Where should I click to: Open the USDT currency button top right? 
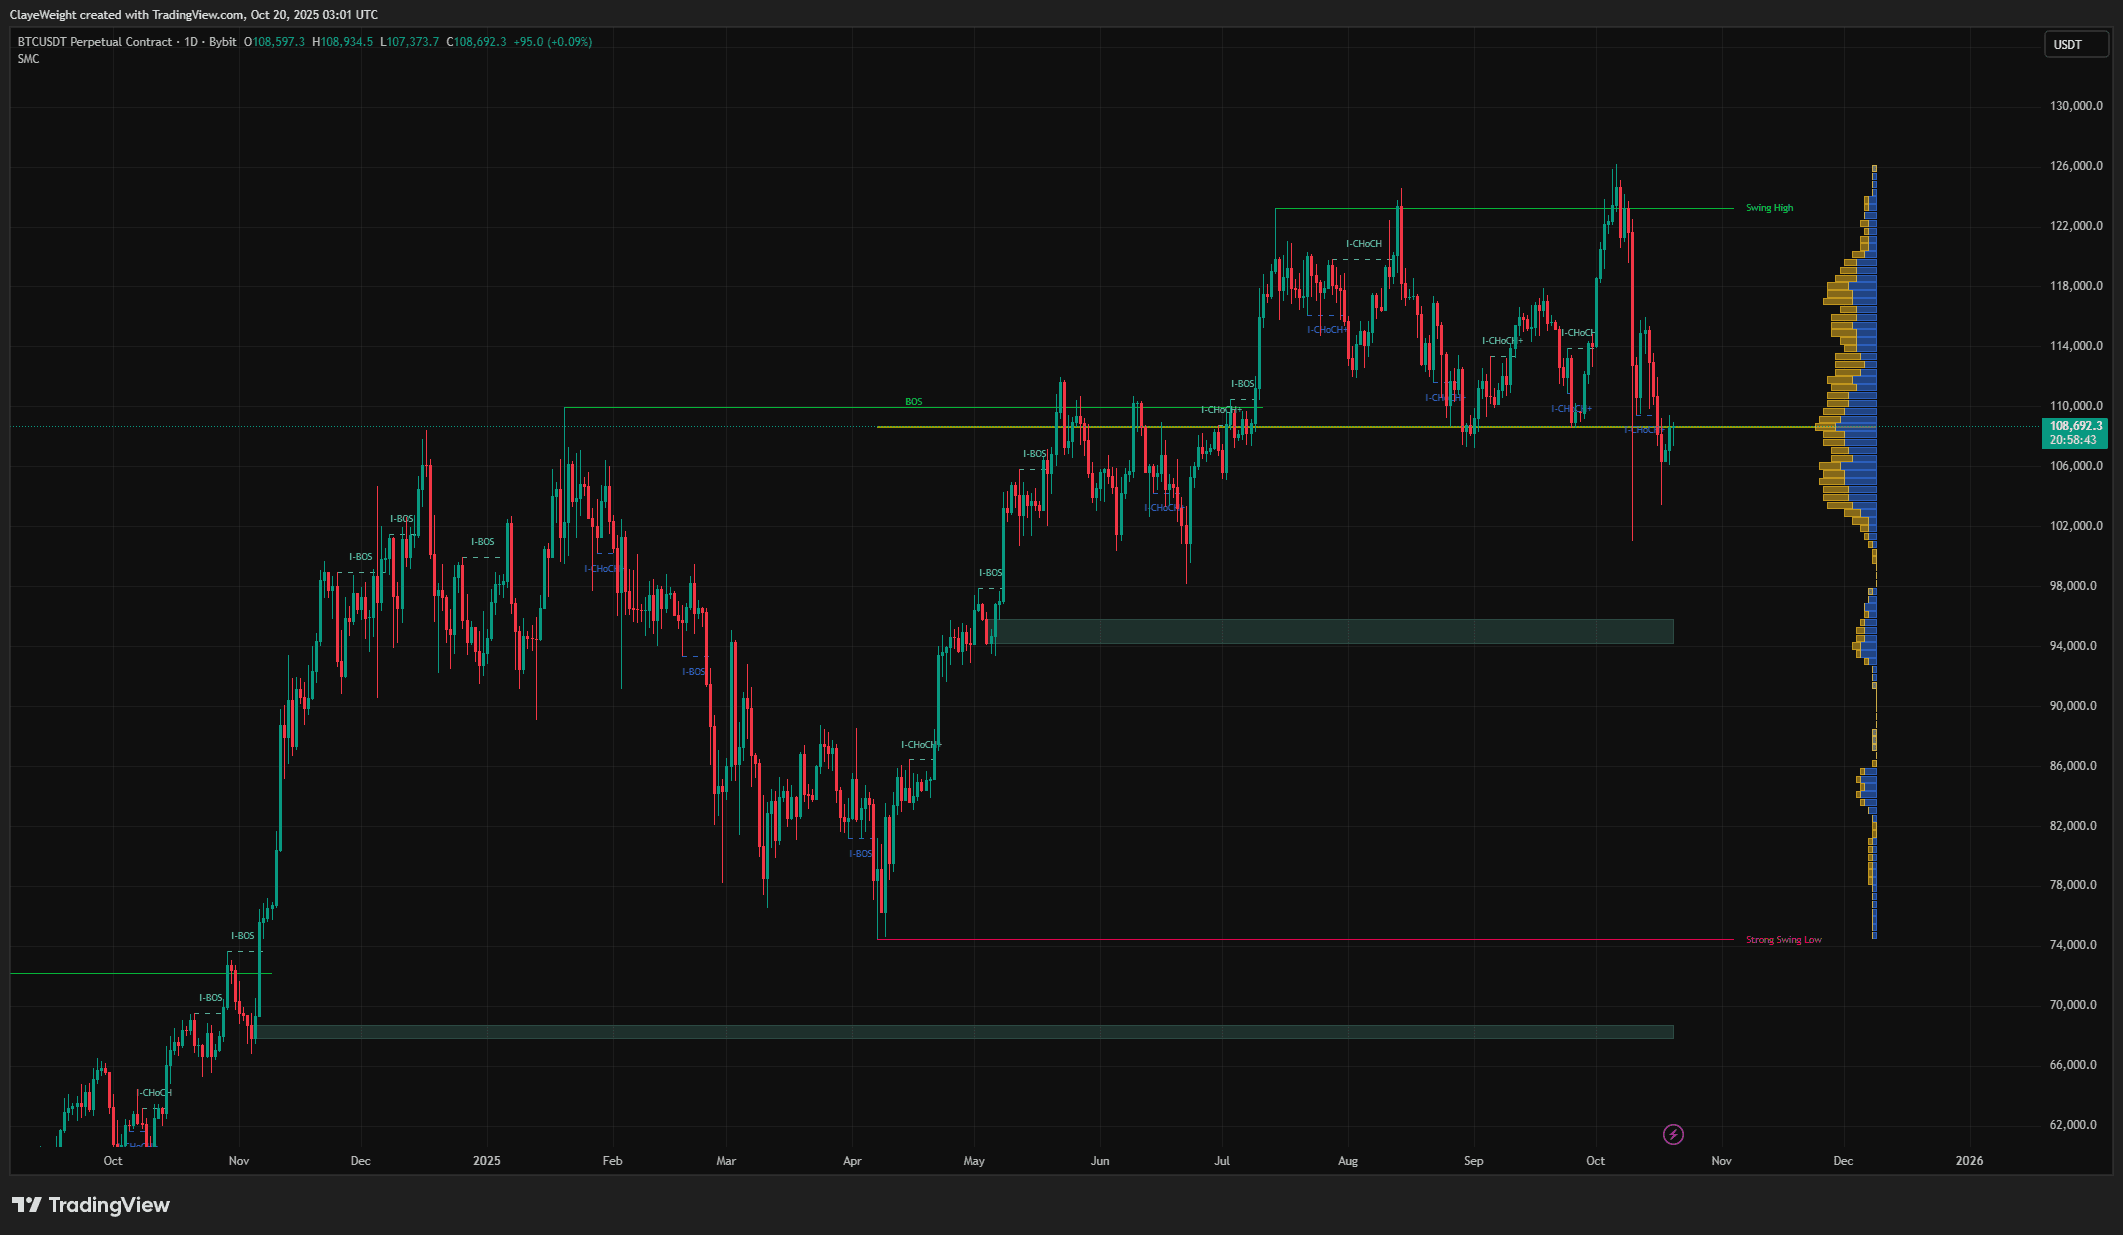tap(2075, 43)
